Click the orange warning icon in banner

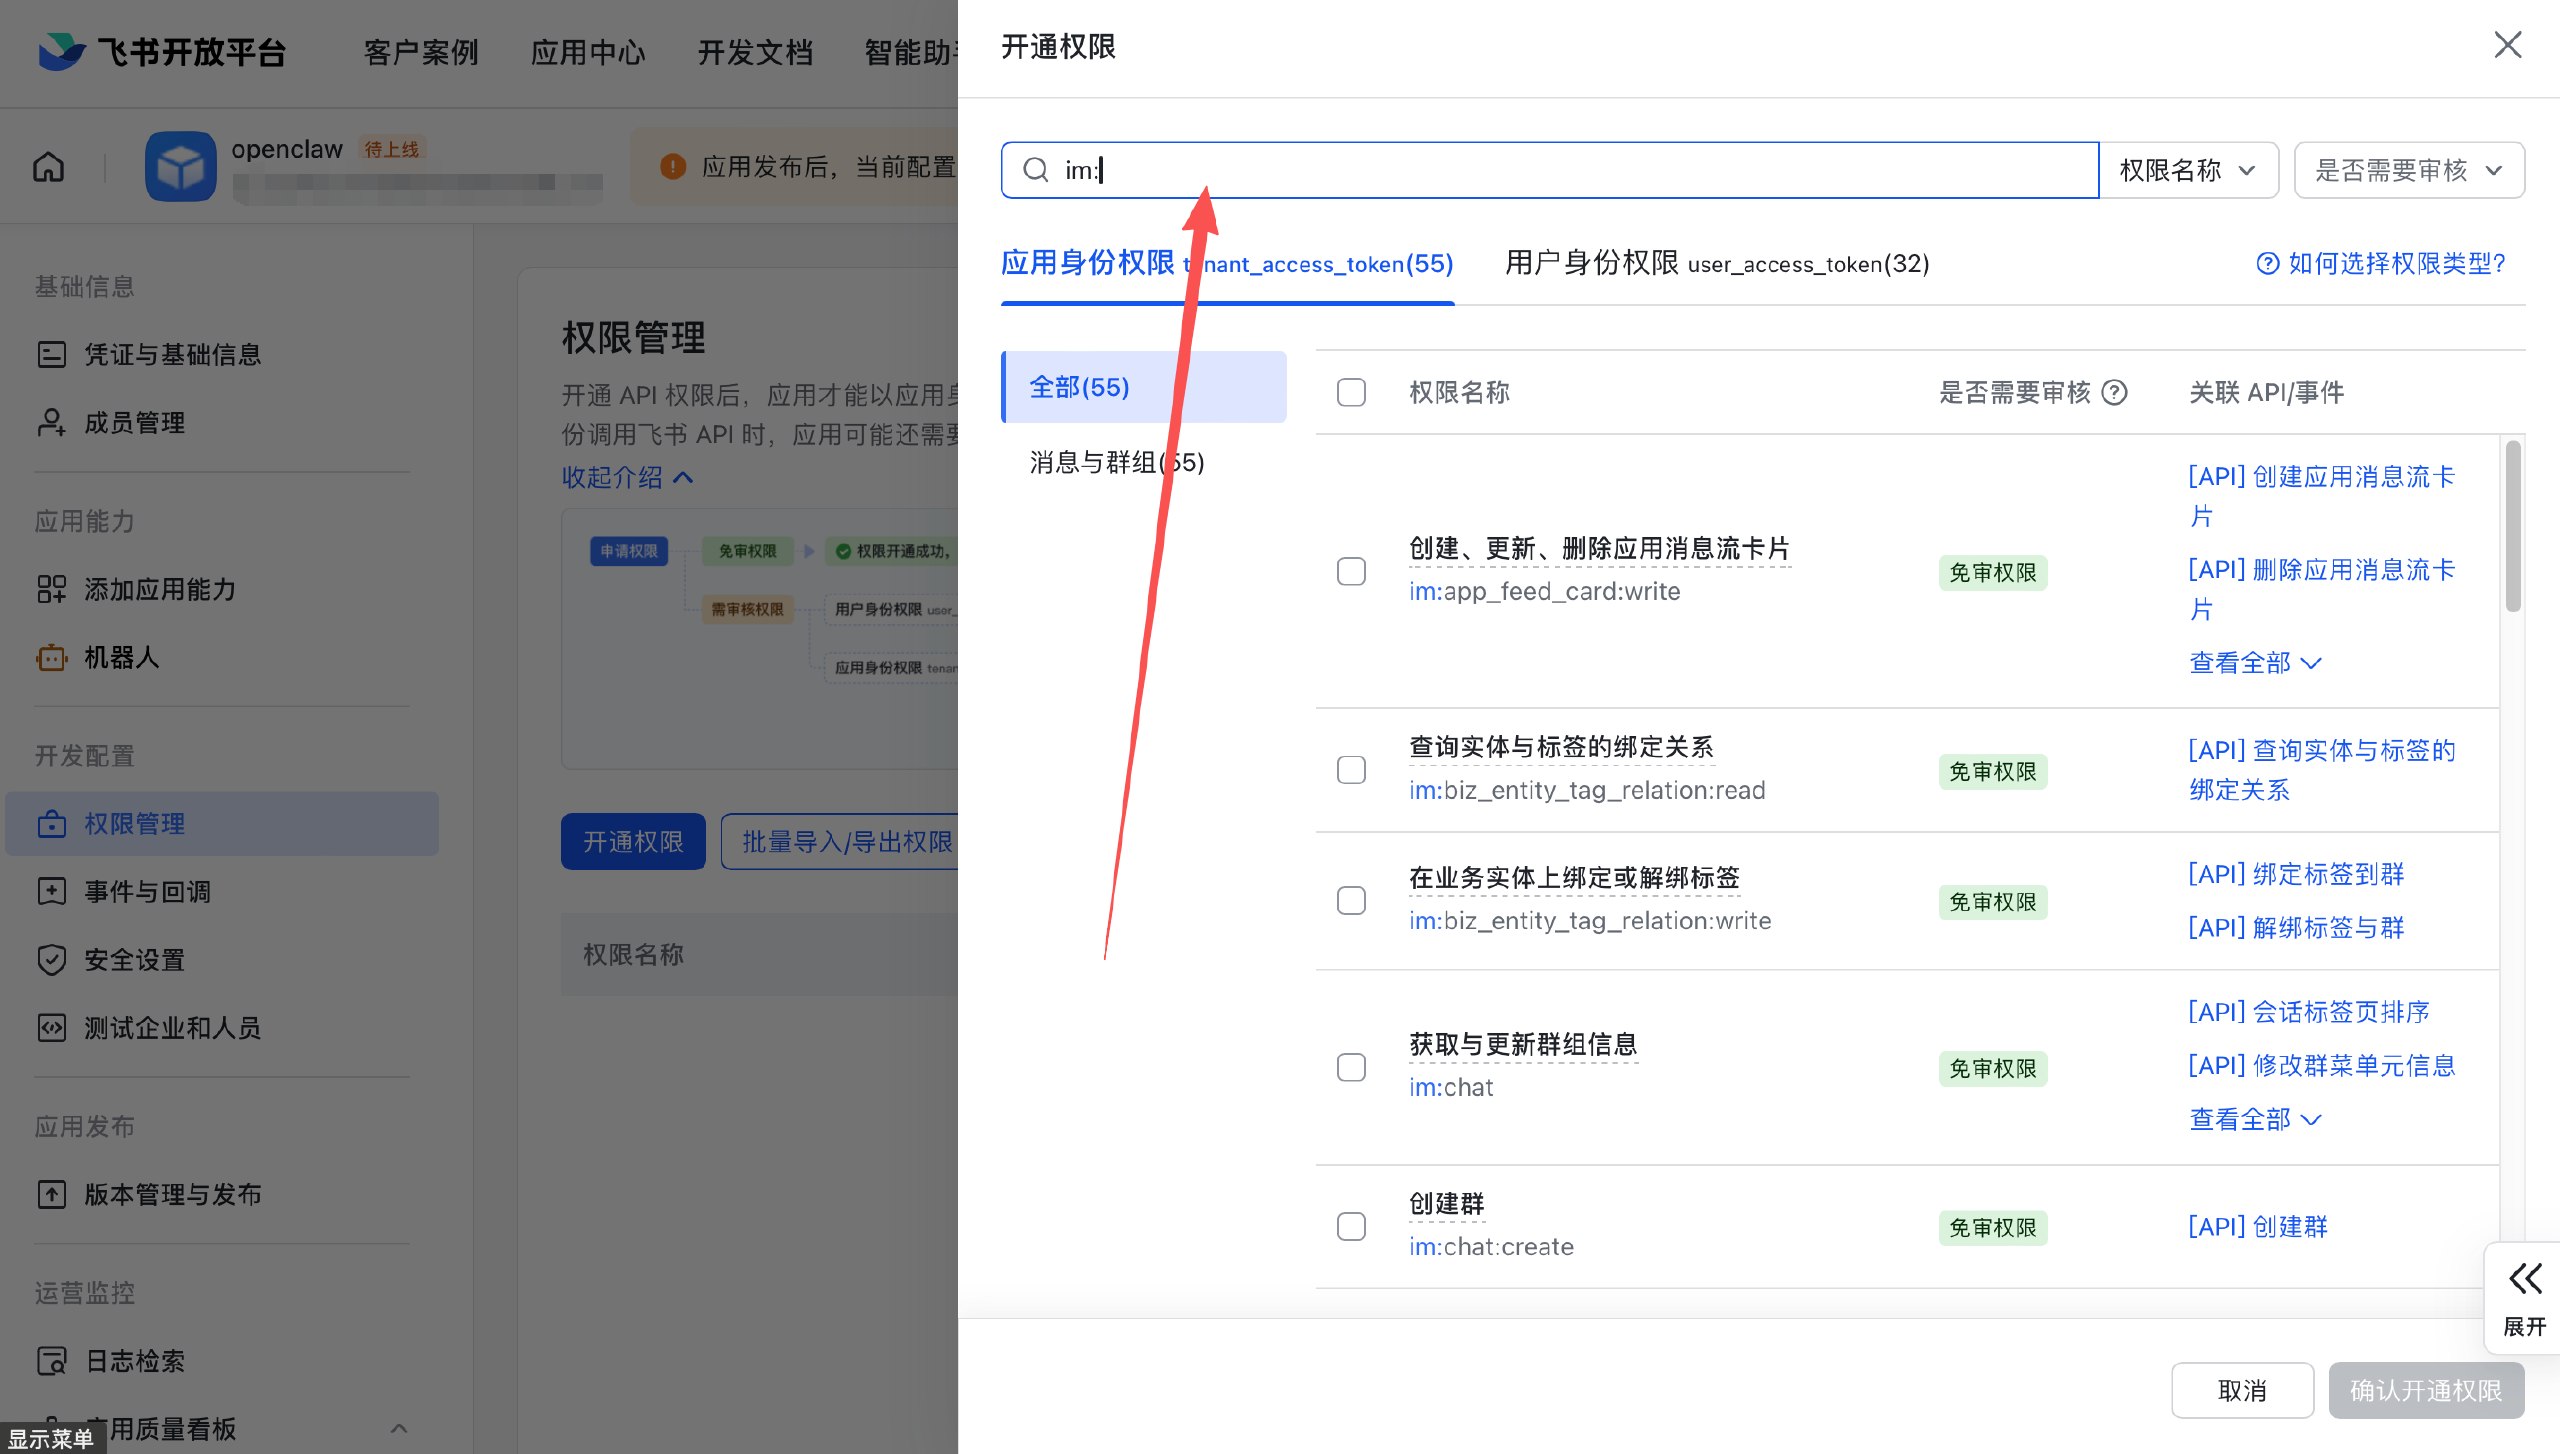(x=673, y=166)
